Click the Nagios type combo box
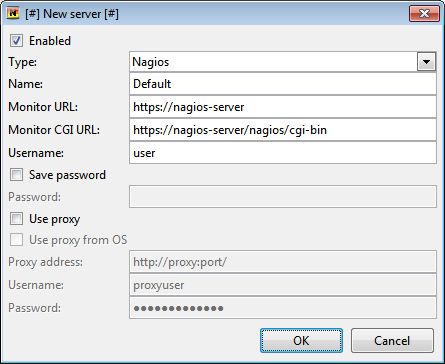 click(x=283, y=62)
